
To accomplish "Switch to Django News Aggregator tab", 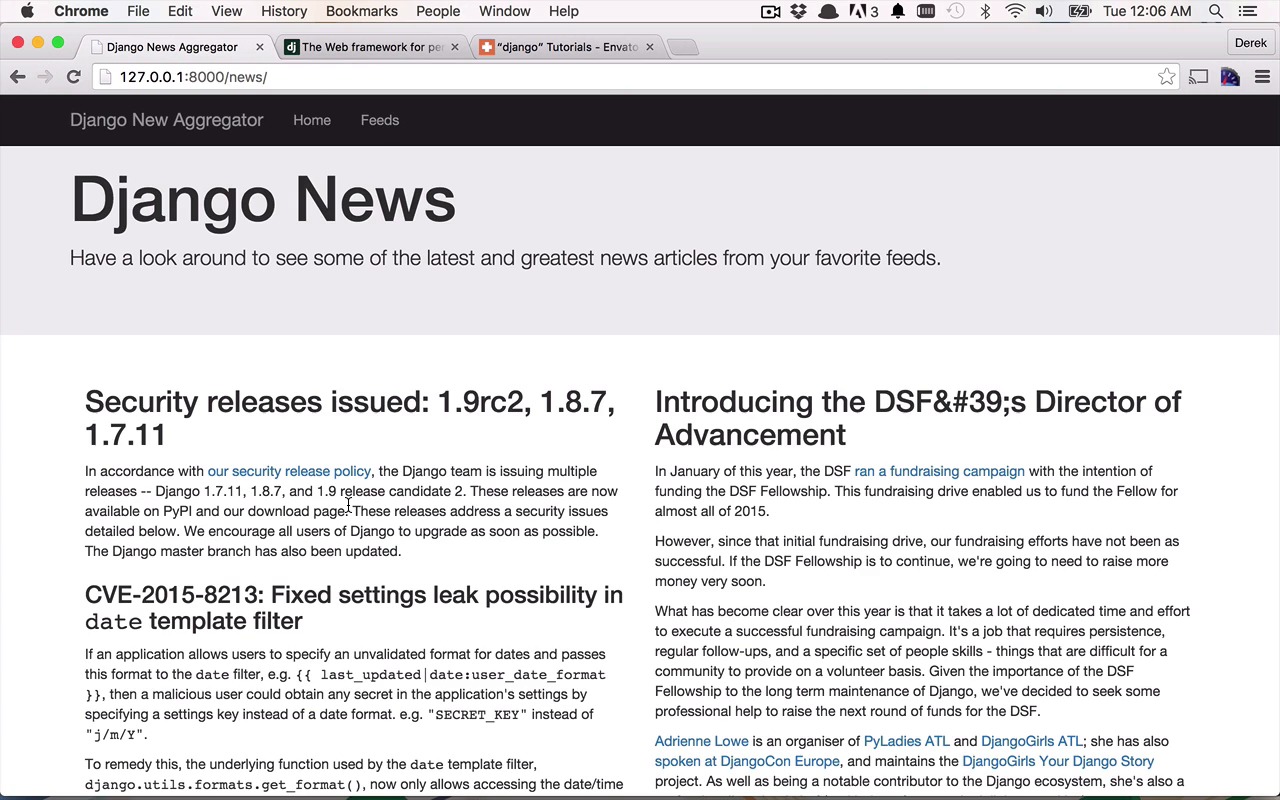I will pos(171,47).
